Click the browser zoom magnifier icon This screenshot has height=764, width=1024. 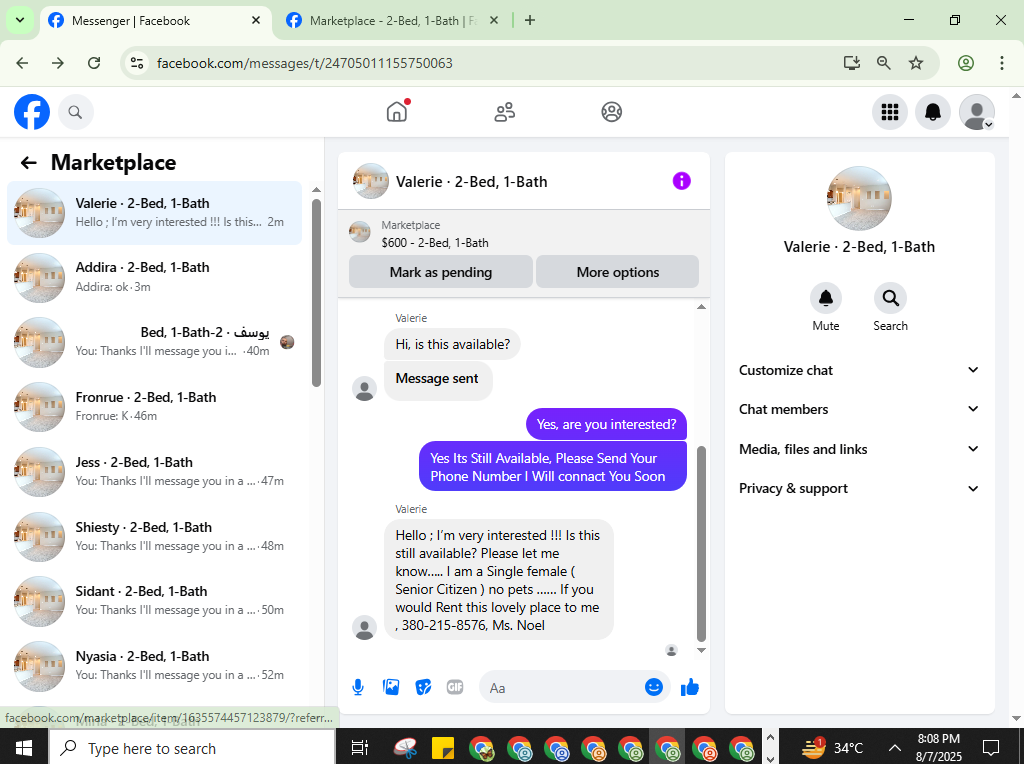click(883, 63)
